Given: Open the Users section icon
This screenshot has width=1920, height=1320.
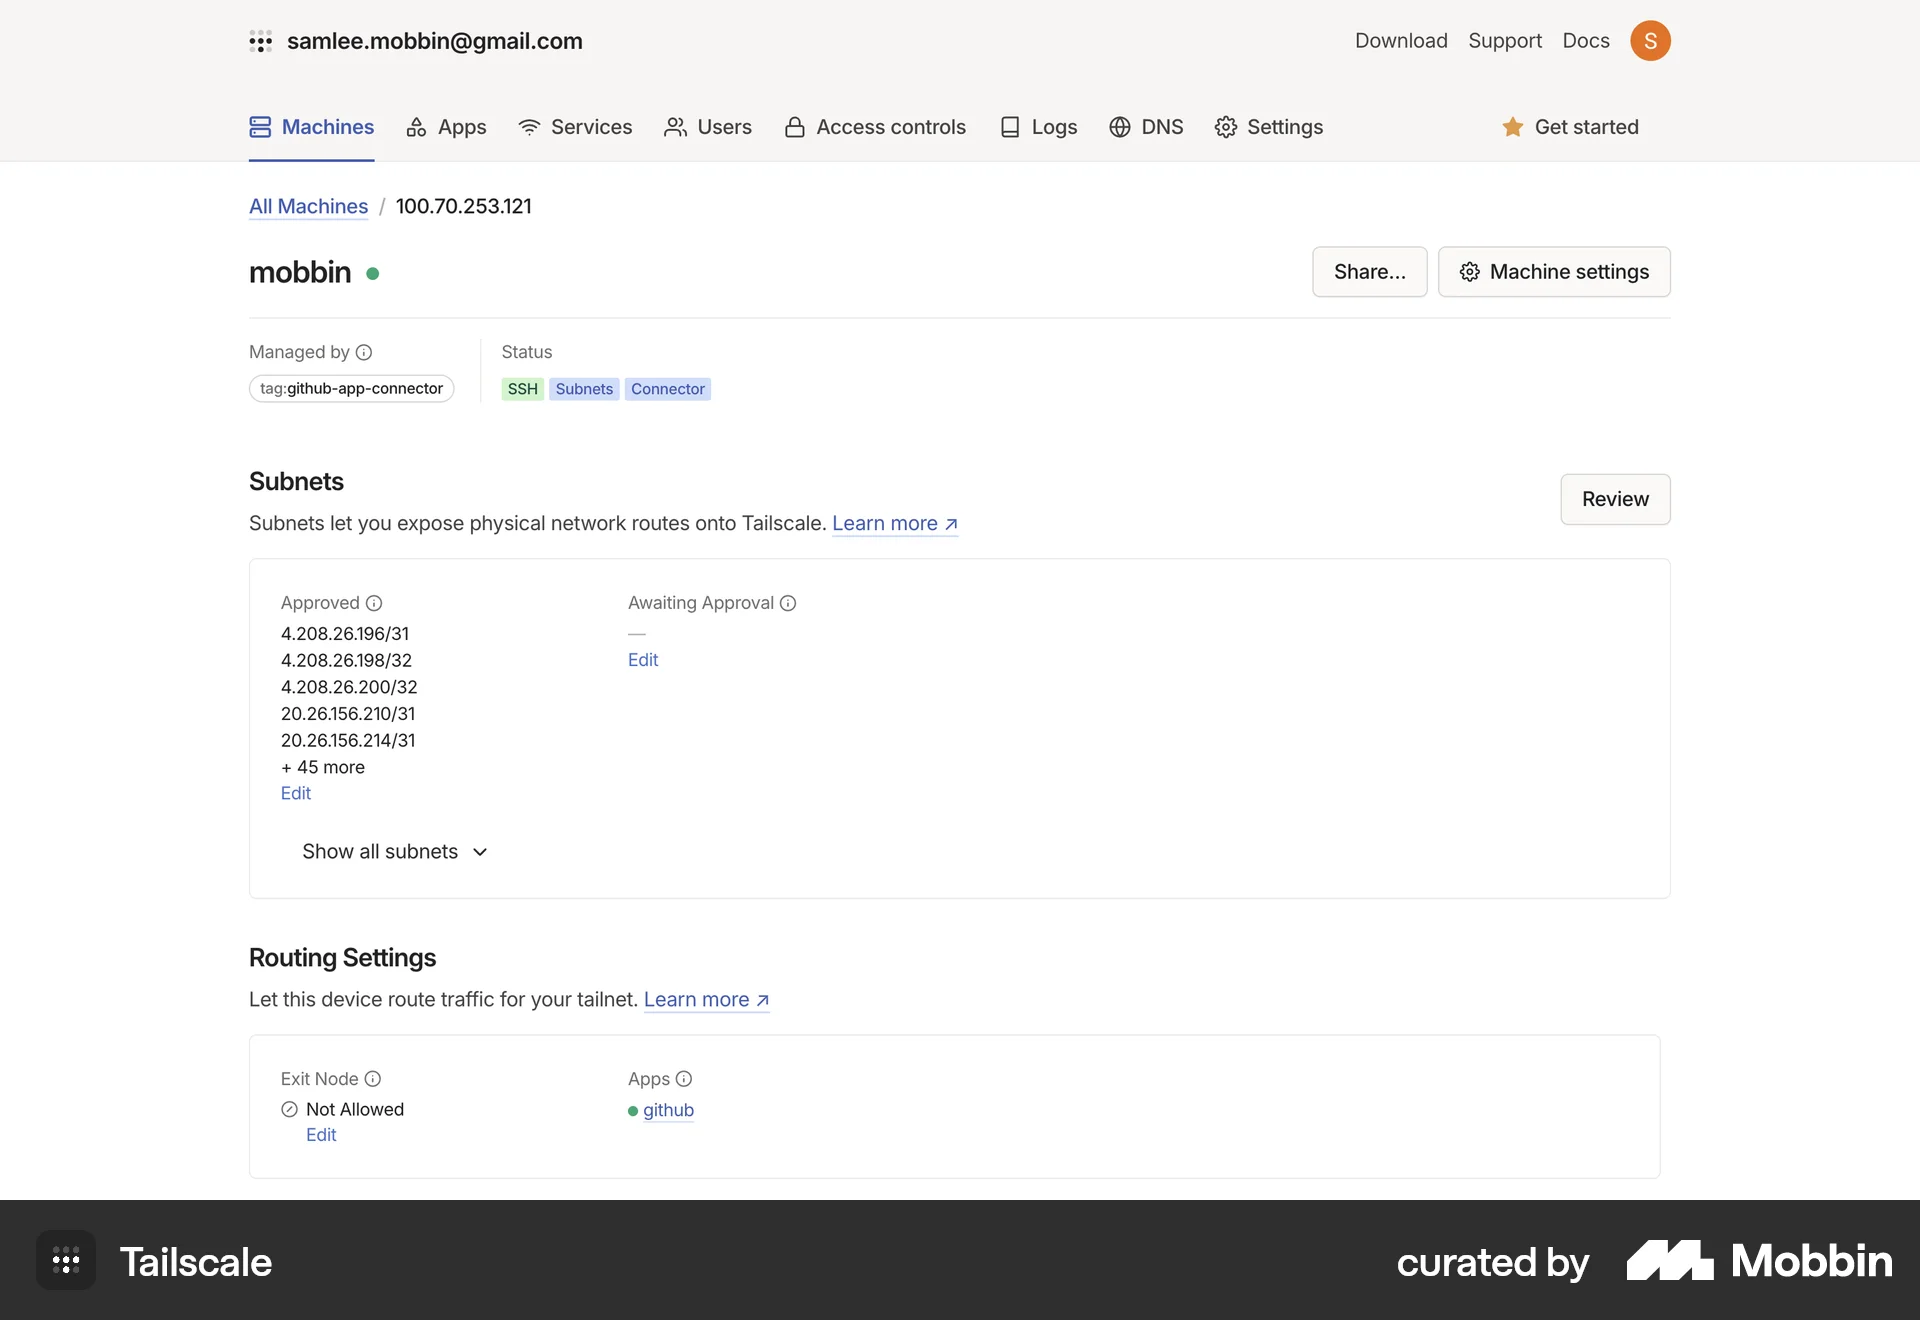Looking at the screenshot, I should point(677,127).
